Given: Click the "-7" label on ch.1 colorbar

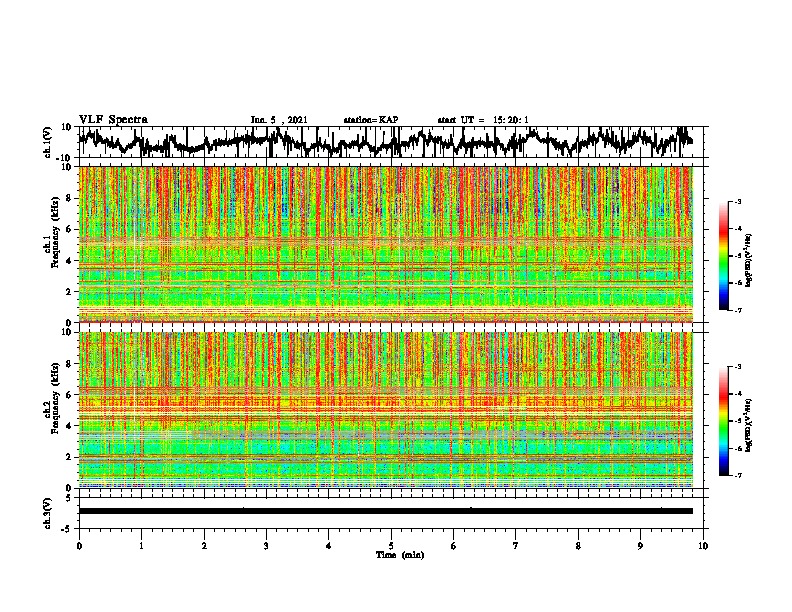Looking at the screenshot, I should 738,311.
